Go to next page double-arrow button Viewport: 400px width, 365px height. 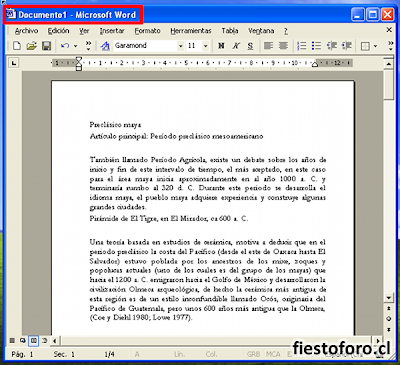click(389, 329)
